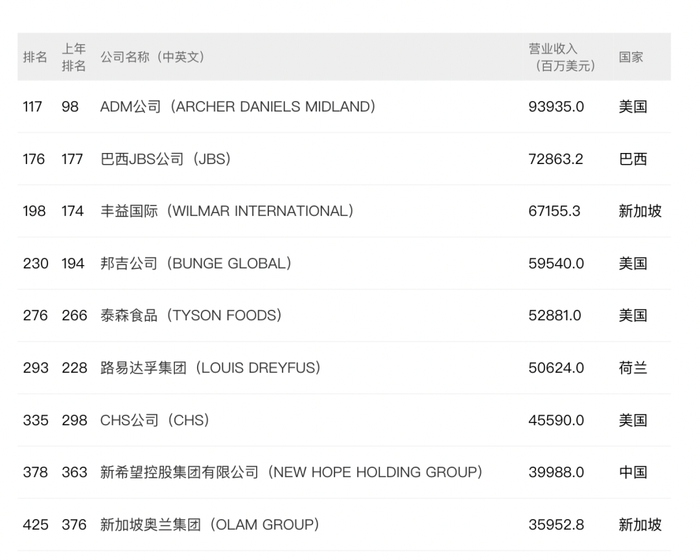Click the 排名 column header

coord(35,57)
